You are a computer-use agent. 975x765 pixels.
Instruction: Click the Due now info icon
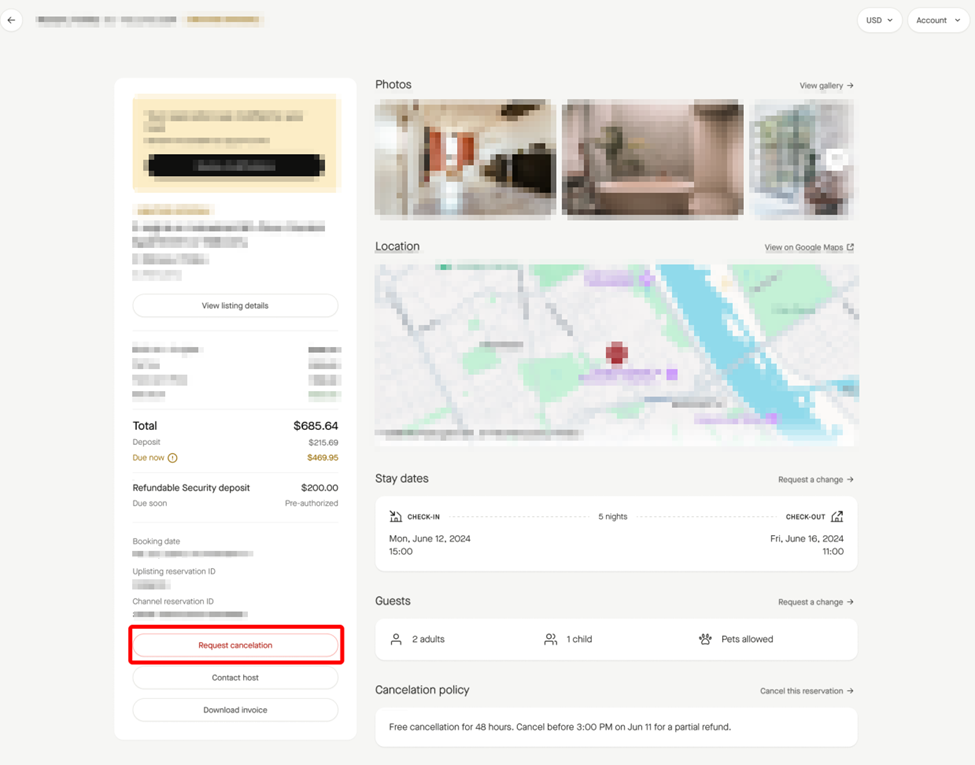click(172, 458)
